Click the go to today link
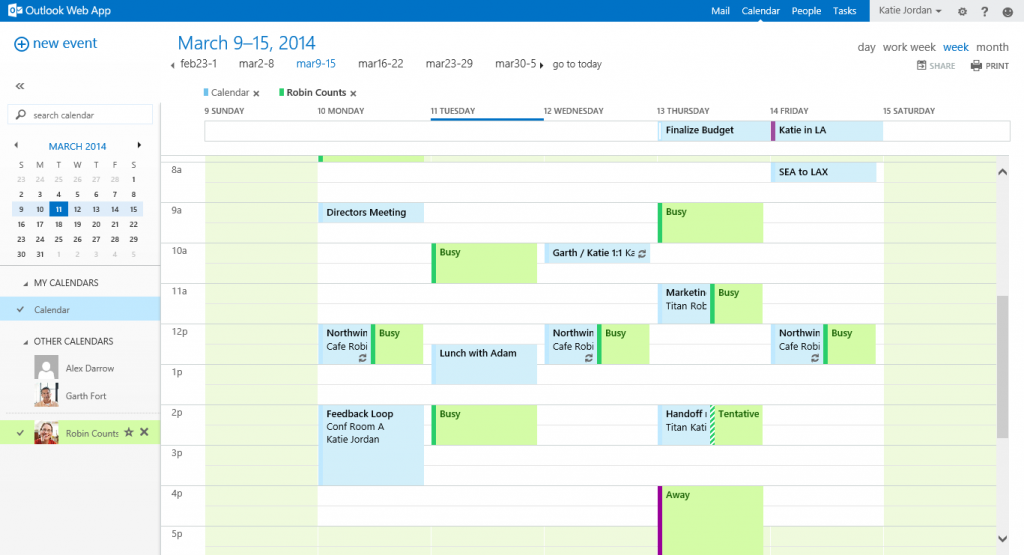The width and height of the screenshot is (1024, 555). (x=577, y=64)
